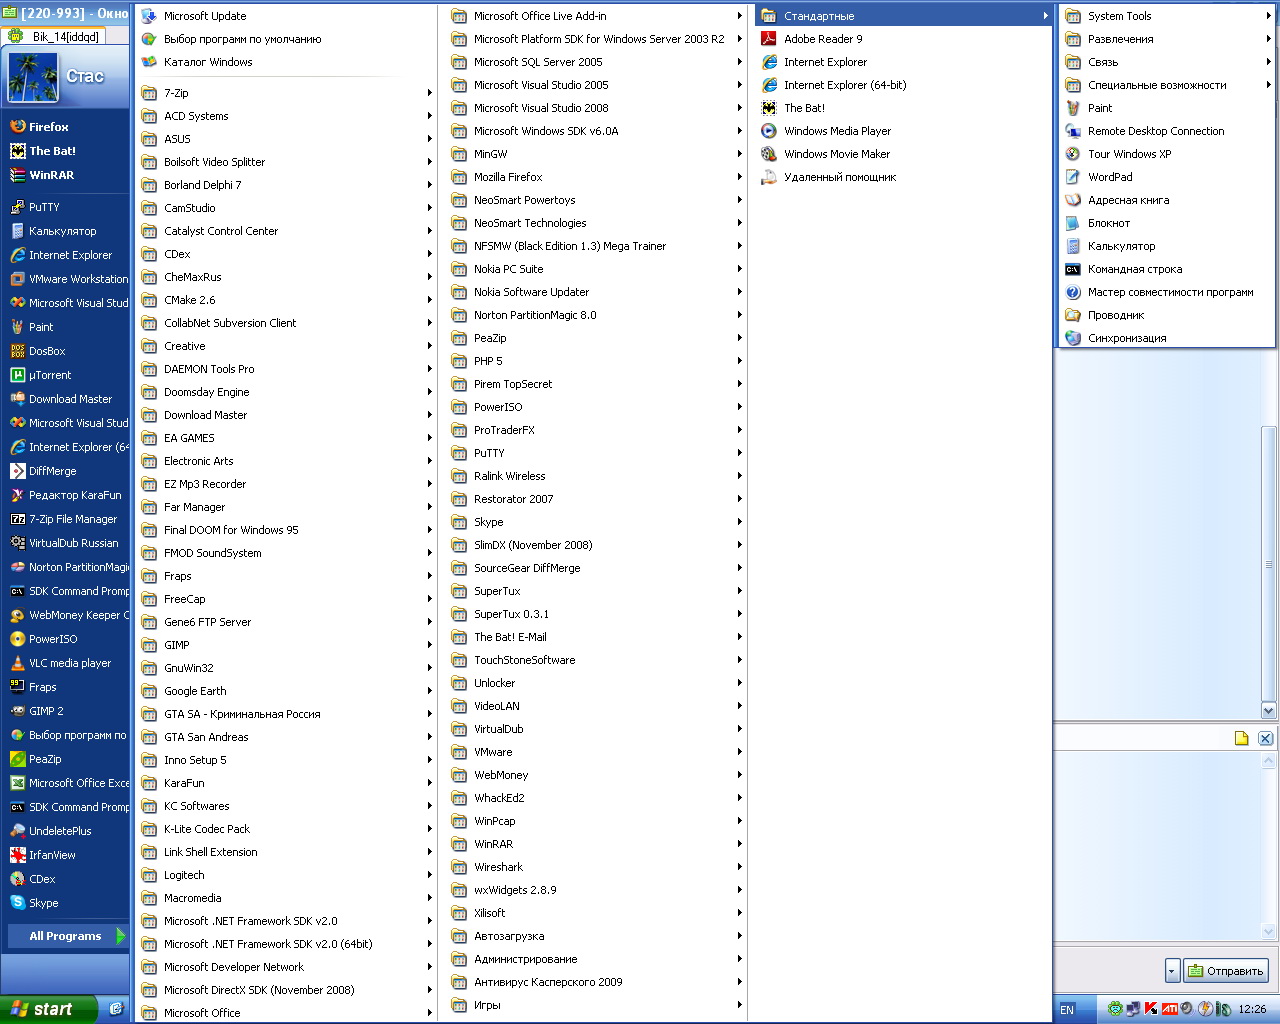Launch µTorrent from recent programs list
Screen dimensions: 1280x1024
[x=50, y=375]
